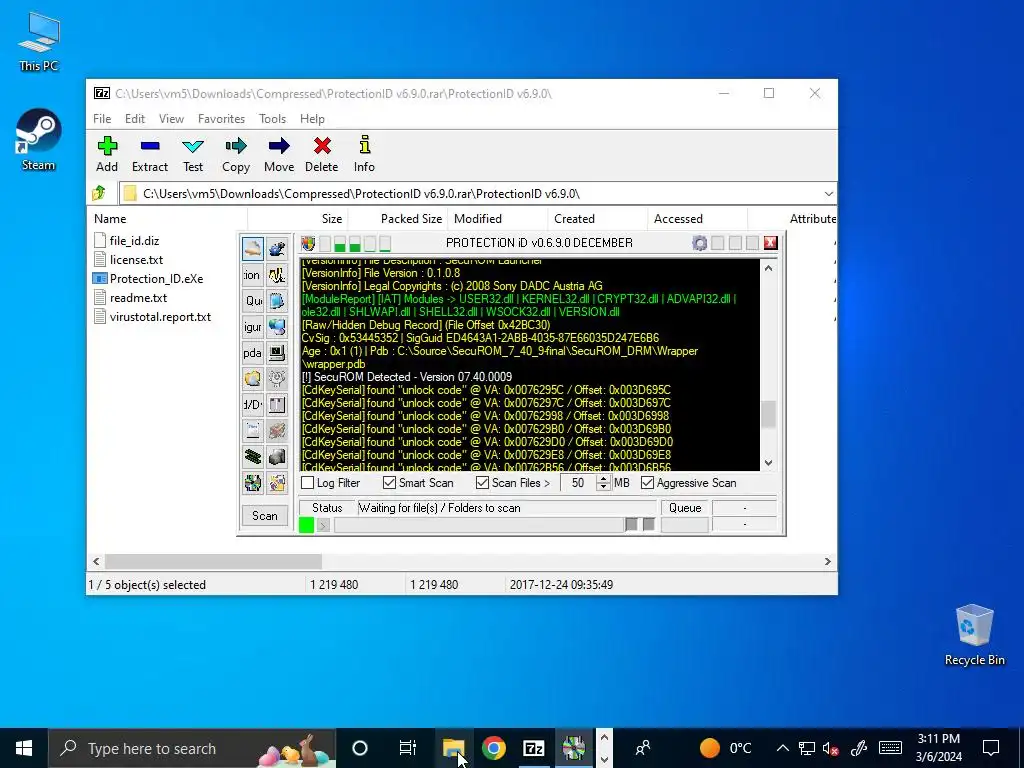Click the network globe icon beside 'igur'
Screen dimensions: 1024x768
point(277,327)
